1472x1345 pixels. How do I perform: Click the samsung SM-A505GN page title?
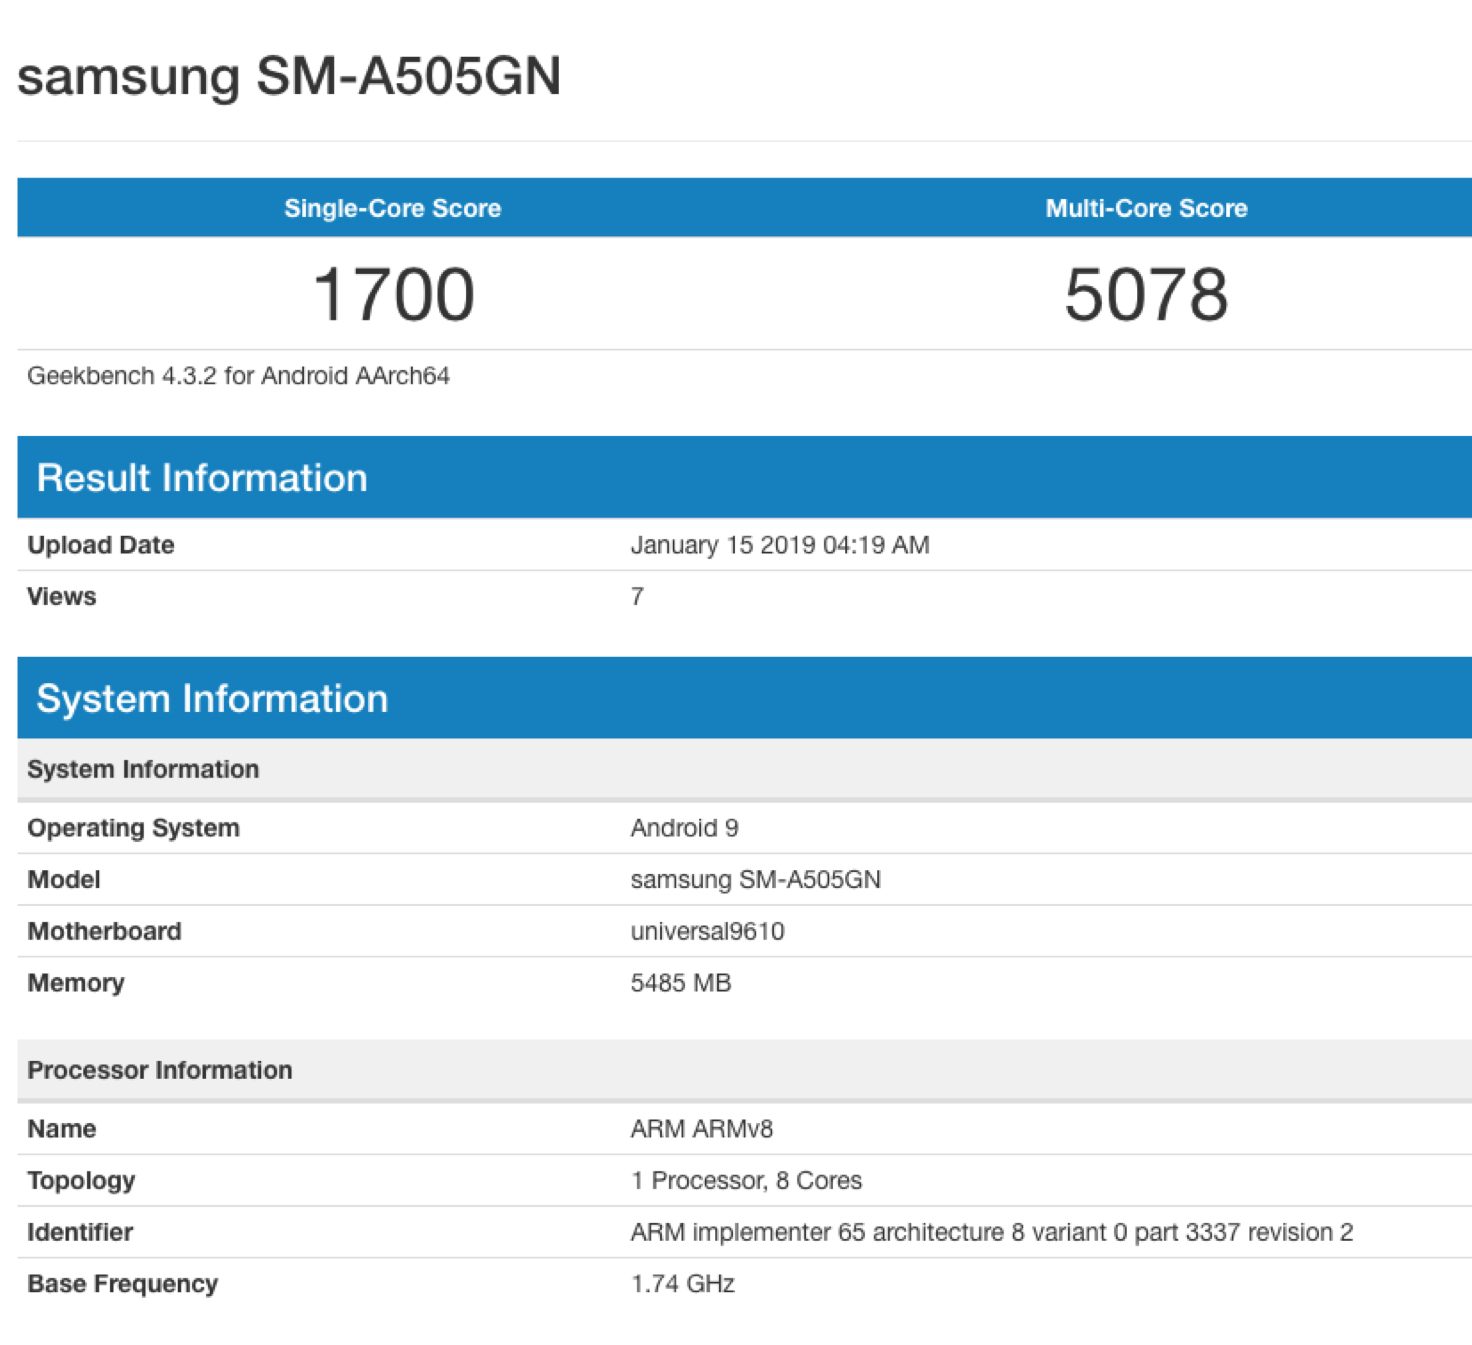click(289, 76)
